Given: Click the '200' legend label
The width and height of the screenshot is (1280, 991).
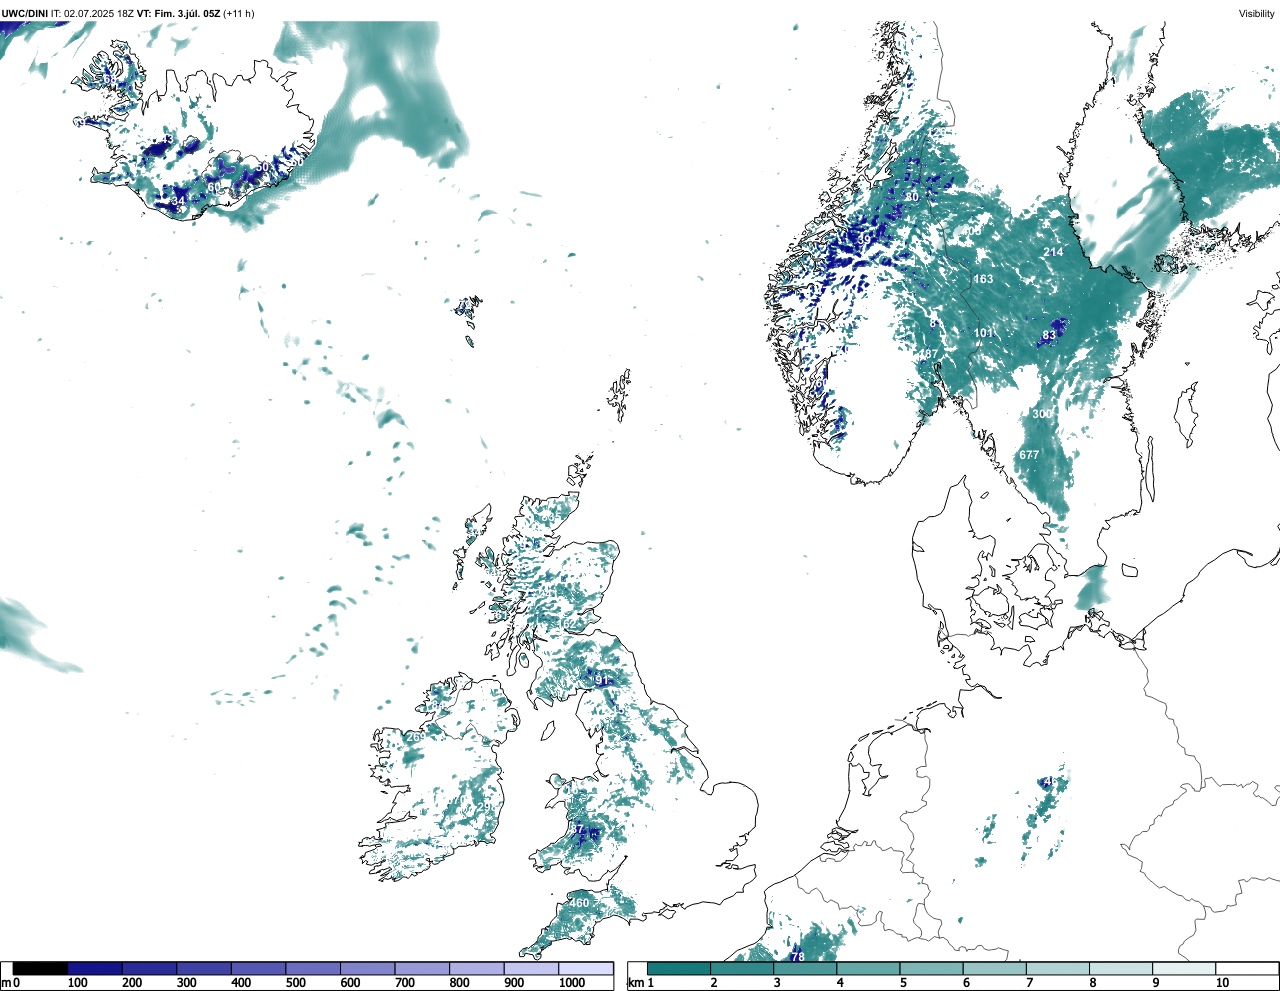Looking at the screenshot, I should point(132,983).
